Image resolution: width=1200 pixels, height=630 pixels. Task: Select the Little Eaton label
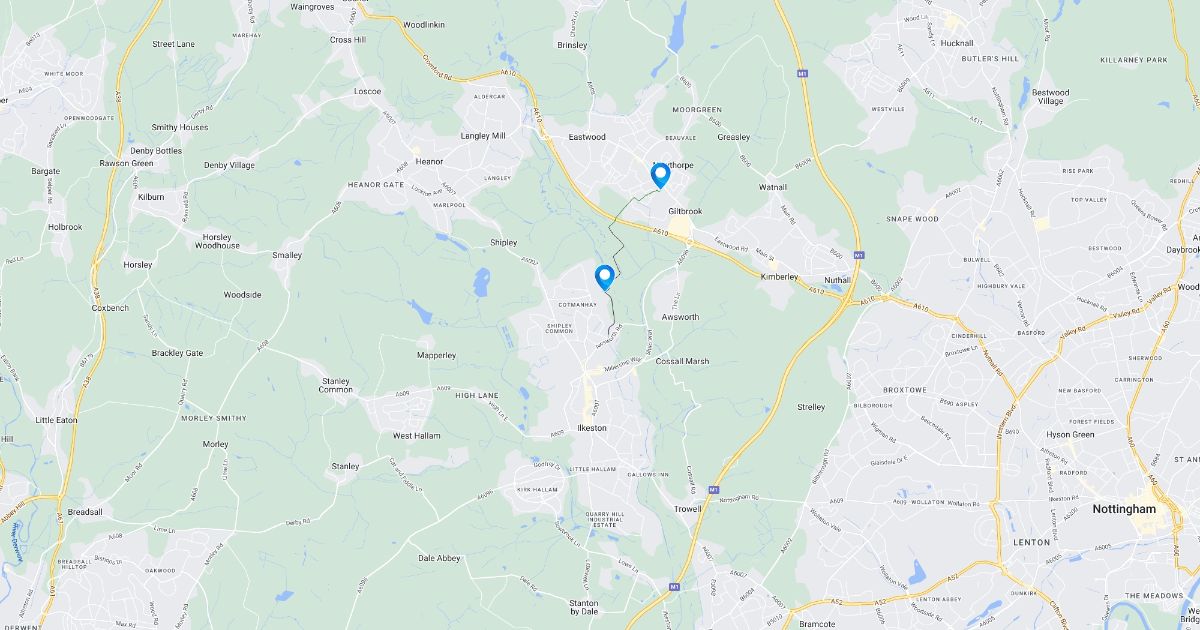click(x=56, y=420)
